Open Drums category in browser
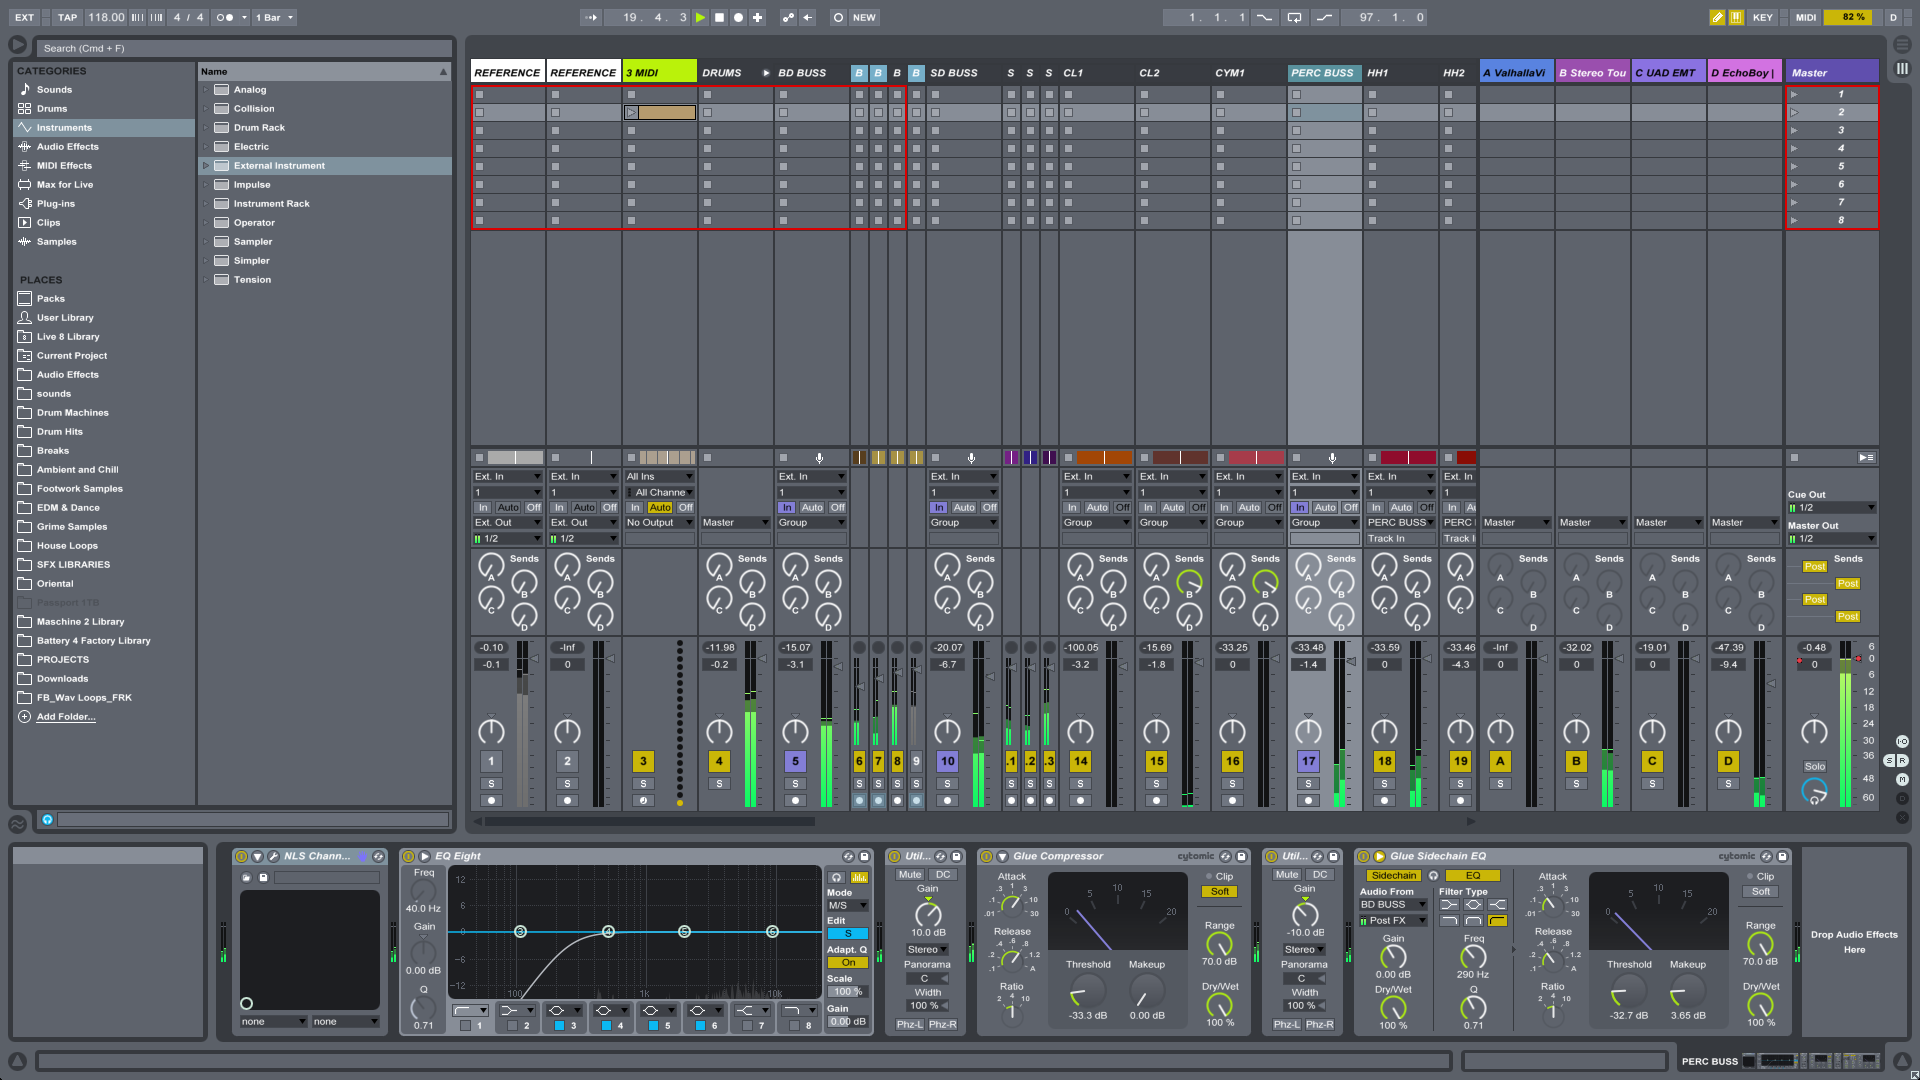The width and height of the screenshot is (1920, 1080). point(52,108)
